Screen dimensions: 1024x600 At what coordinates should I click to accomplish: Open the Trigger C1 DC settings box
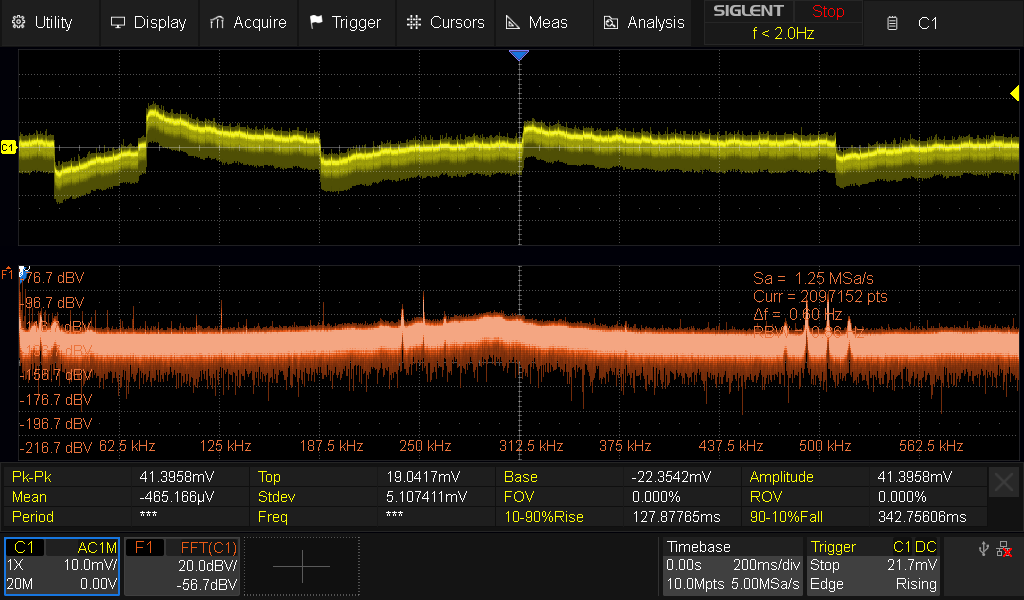pyautogui.click(x=876, y=566)
